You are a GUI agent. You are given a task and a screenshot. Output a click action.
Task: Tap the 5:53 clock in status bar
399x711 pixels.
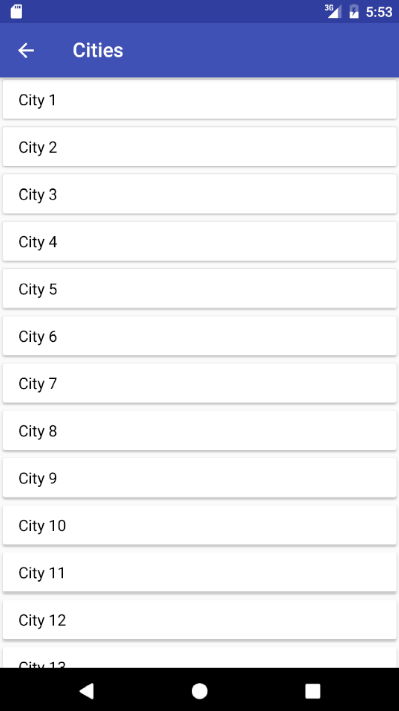(379, 12)
